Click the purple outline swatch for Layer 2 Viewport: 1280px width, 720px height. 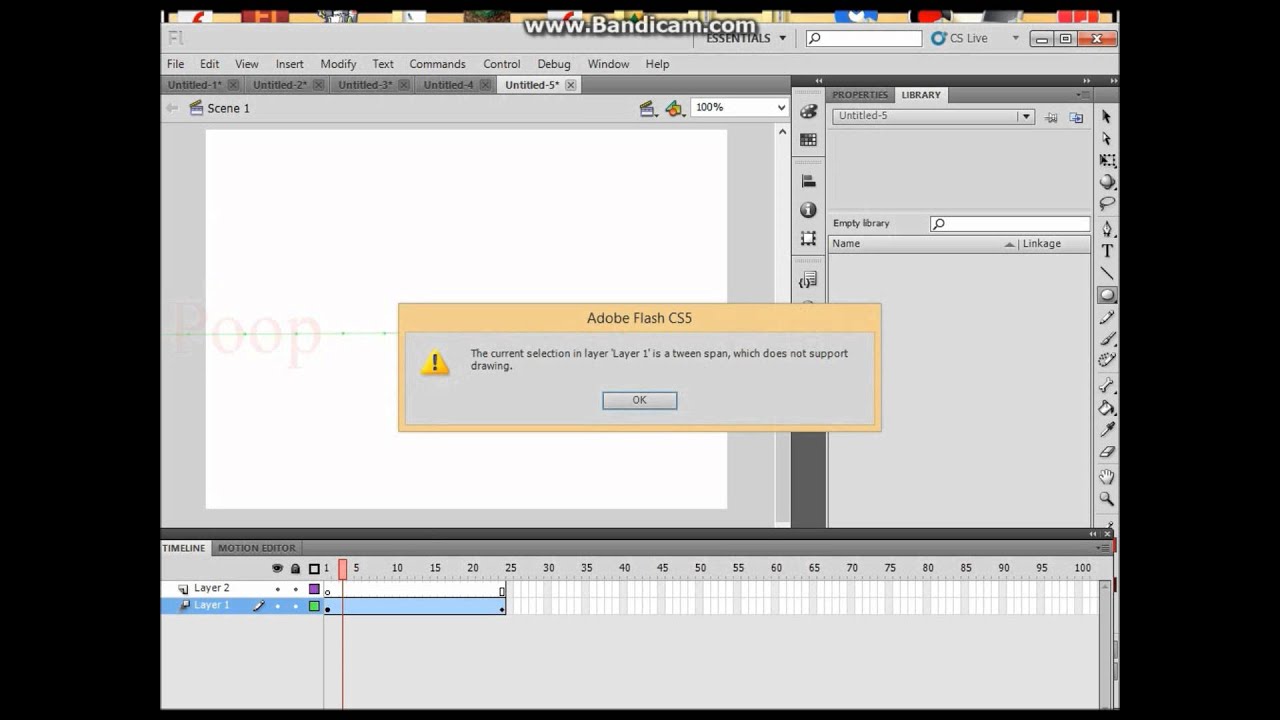pos(314,589)
